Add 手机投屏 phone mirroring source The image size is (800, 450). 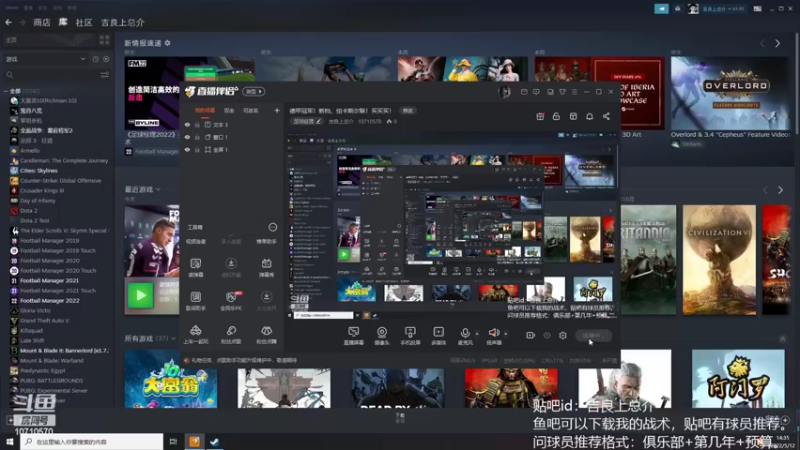coord(410,336)
